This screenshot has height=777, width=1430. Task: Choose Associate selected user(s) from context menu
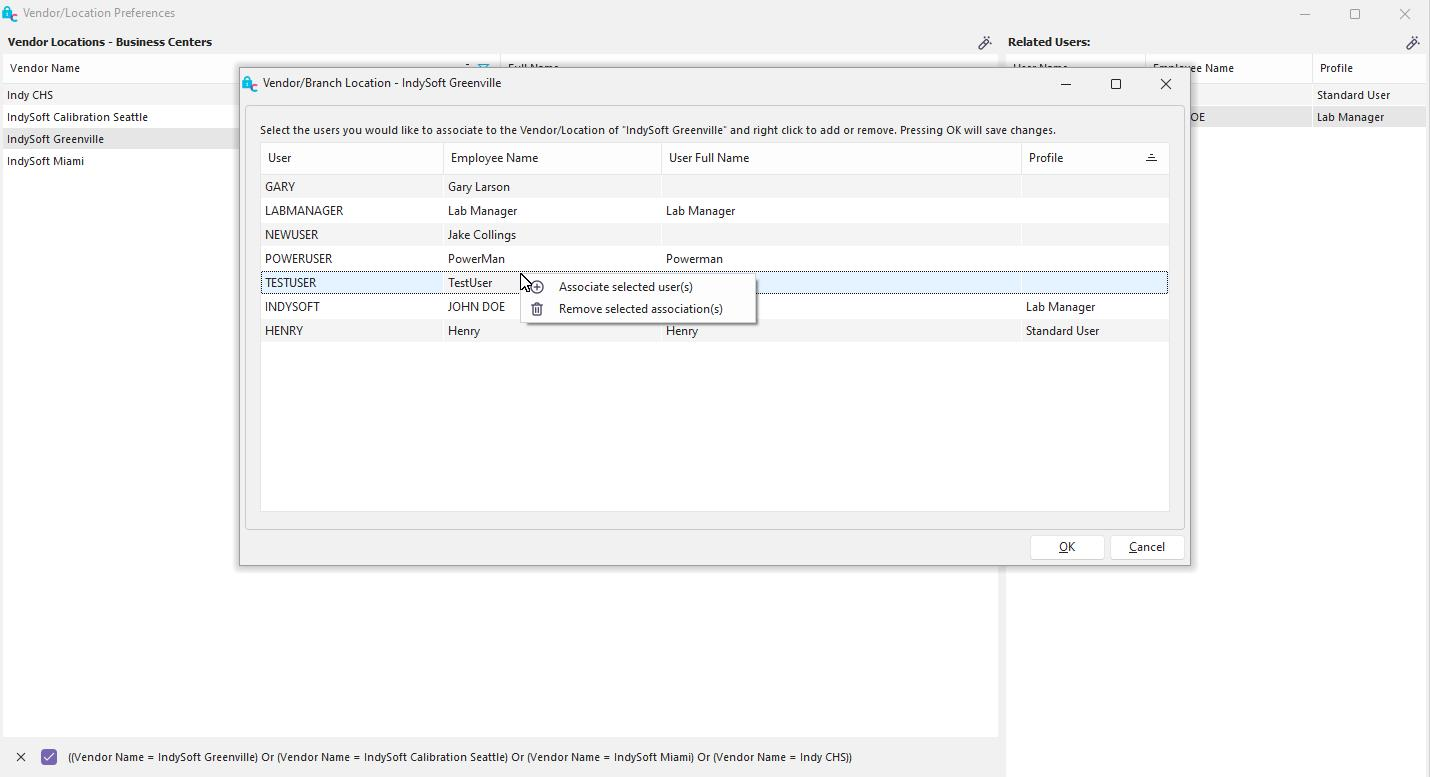[625, 287]
